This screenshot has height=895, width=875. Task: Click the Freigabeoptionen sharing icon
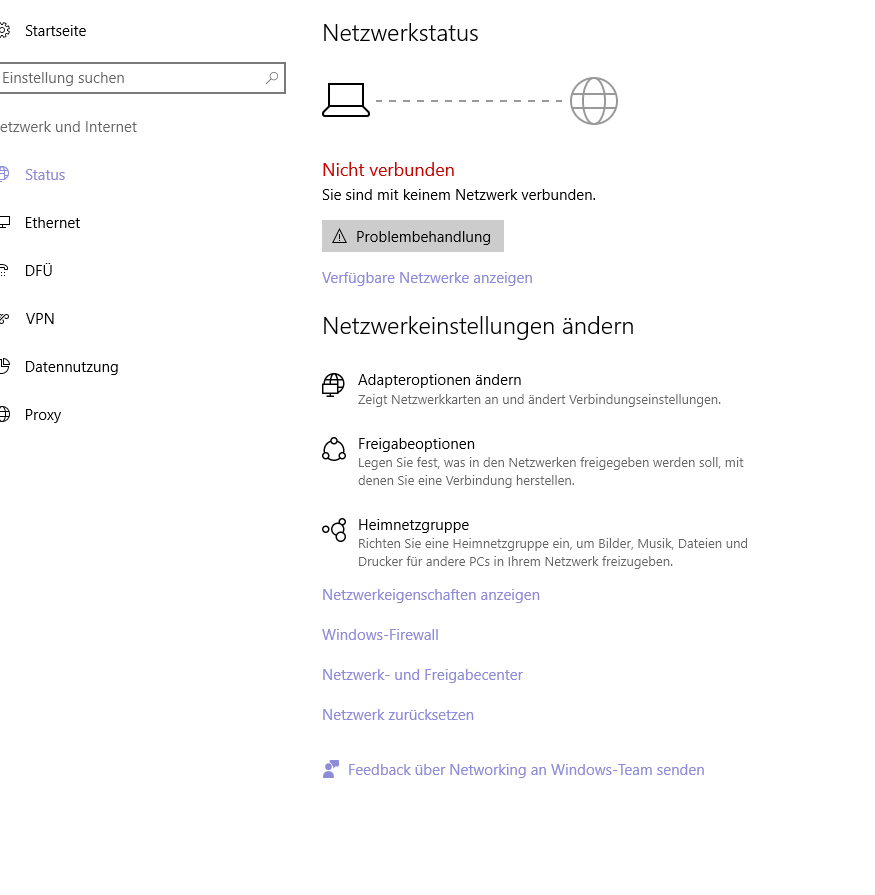tap(334, 449)
